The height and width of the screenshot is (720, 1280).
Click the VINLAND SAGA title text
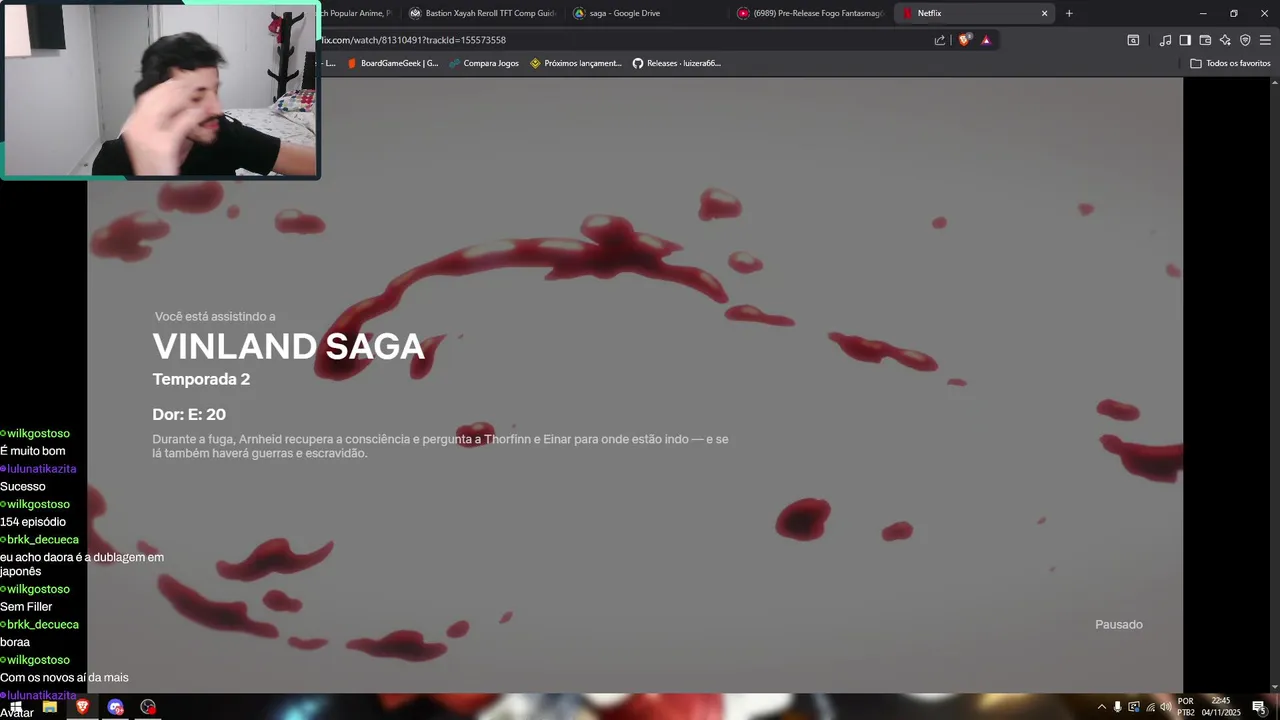[x=289, y=347]
